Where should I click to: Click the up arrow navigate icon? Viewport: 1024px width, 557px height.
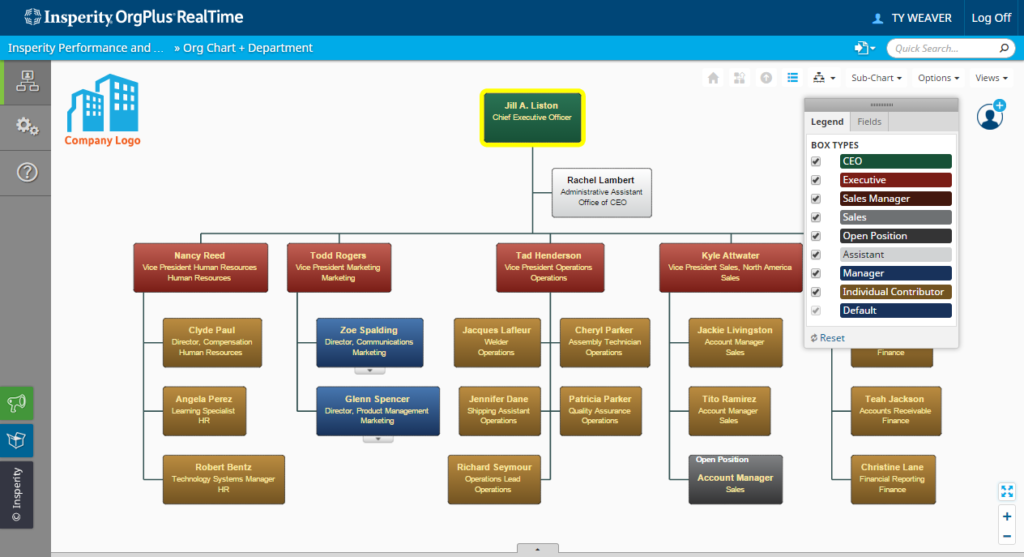click(x=766, y=78)
